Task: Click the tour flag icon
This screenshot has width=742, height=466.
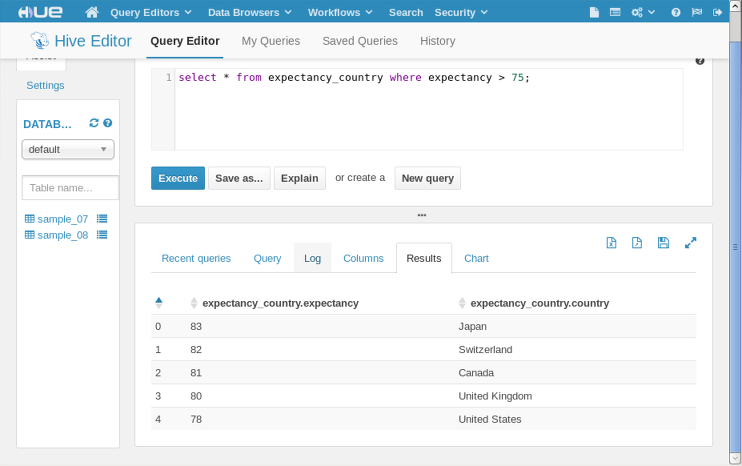Action: 697,12
